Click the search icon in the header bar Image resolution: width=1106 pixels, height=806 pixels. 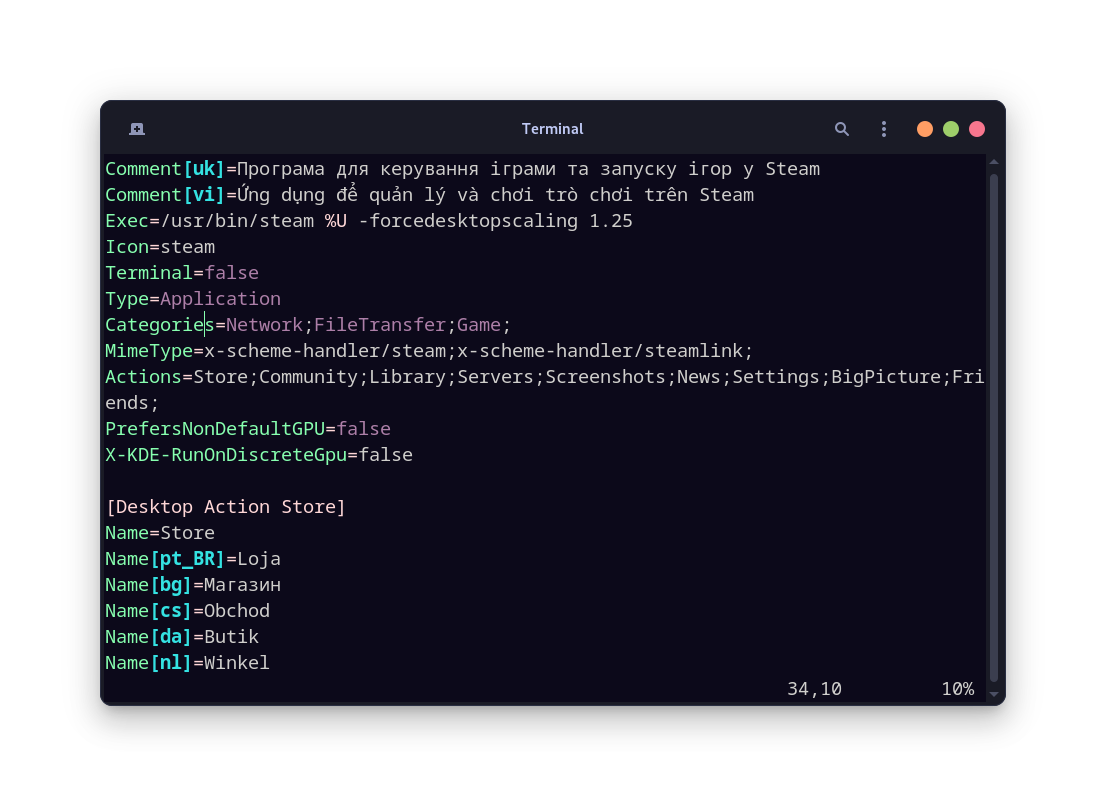pyautogui.click(x=841, y=129)
